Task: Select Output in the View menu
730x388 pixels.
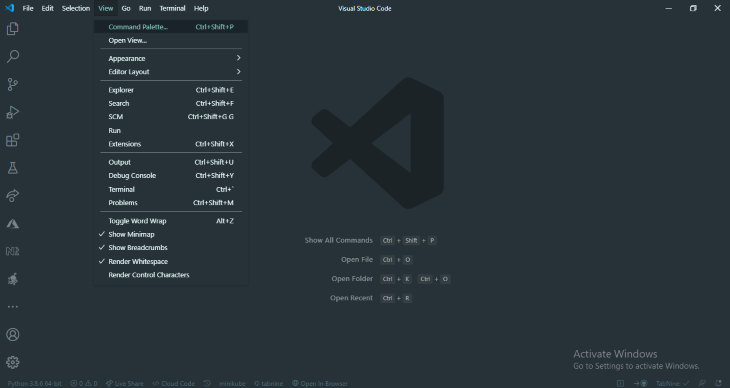Action: click(x=171, y=162)
